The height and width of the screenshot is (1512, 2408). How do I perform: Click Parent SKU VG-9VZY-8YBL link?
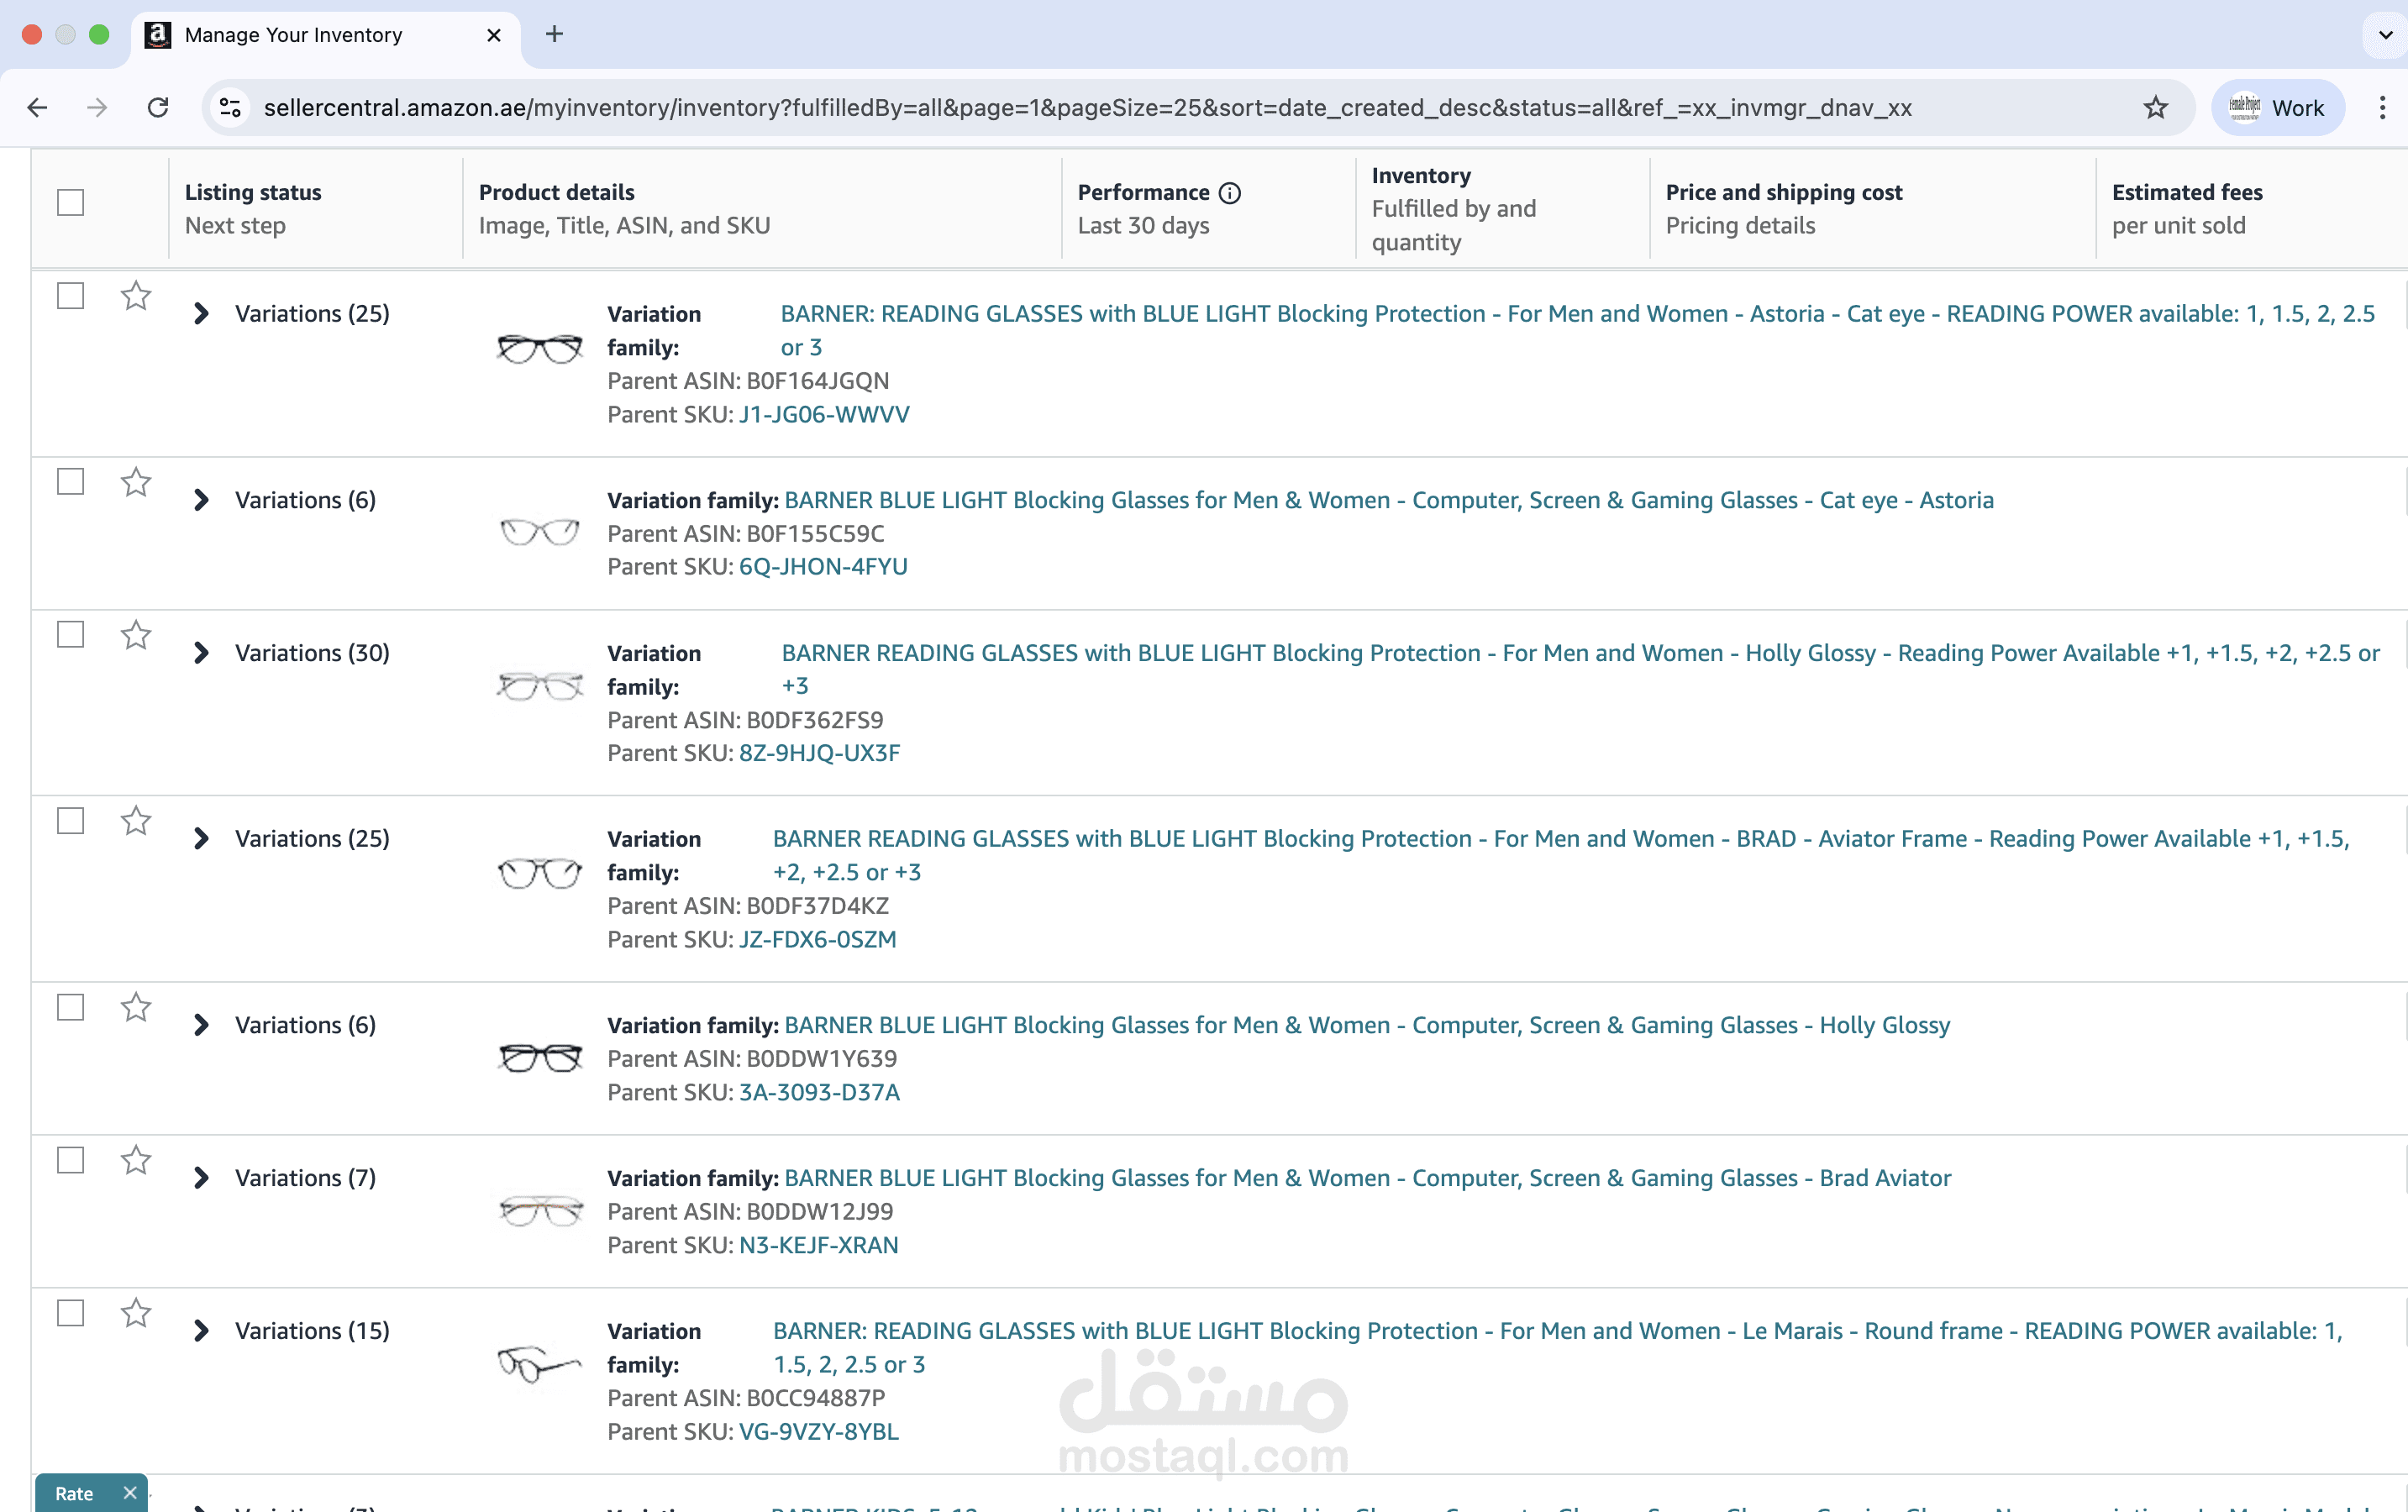click(x=819, y=1431)
